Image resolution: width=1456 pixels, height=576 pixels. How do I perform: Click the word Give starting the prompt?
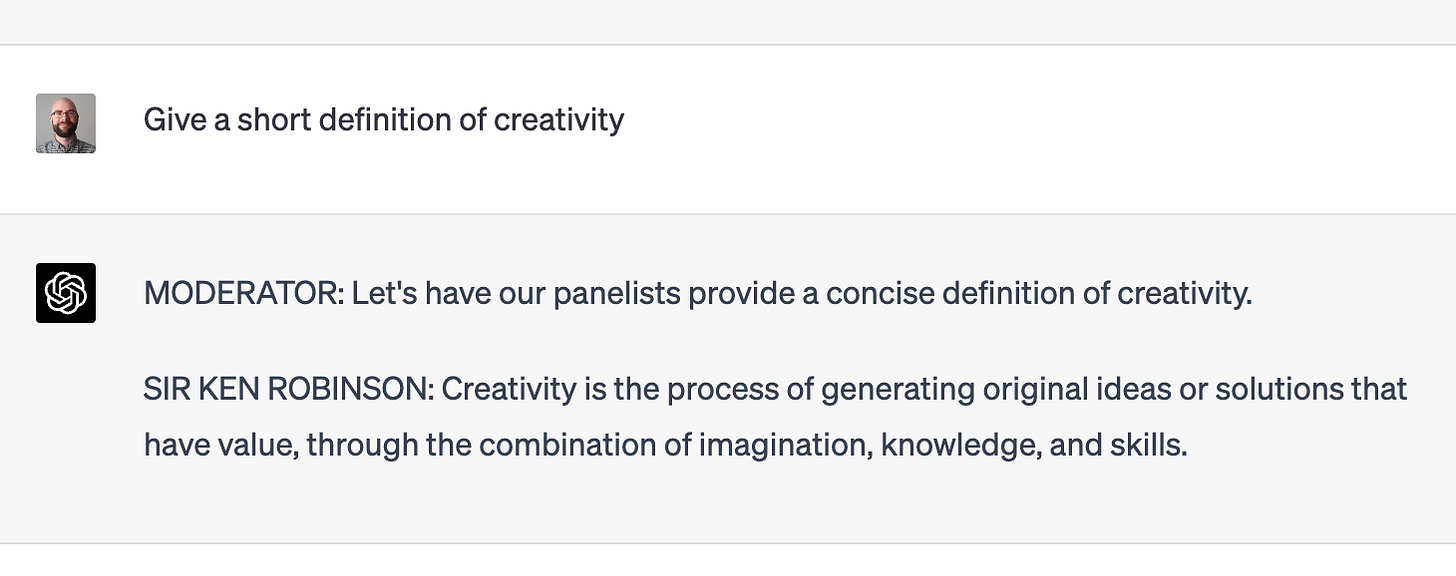point(175,120)
